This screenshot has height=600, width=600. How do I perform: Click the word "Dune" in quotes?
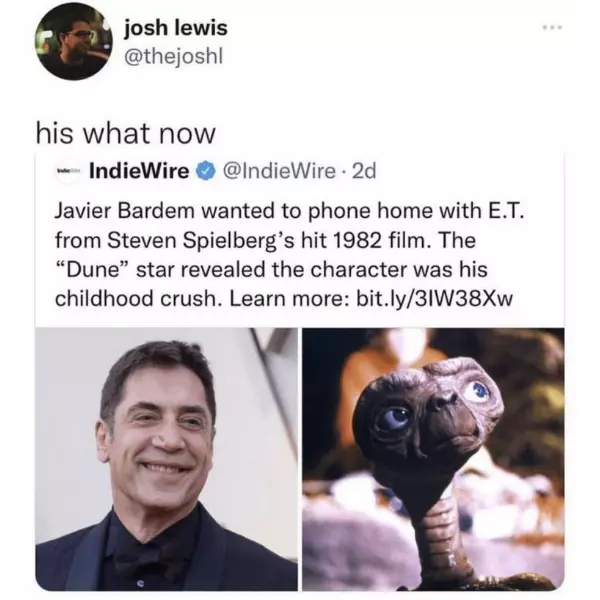pyautogui.click(x=93, y=270)
